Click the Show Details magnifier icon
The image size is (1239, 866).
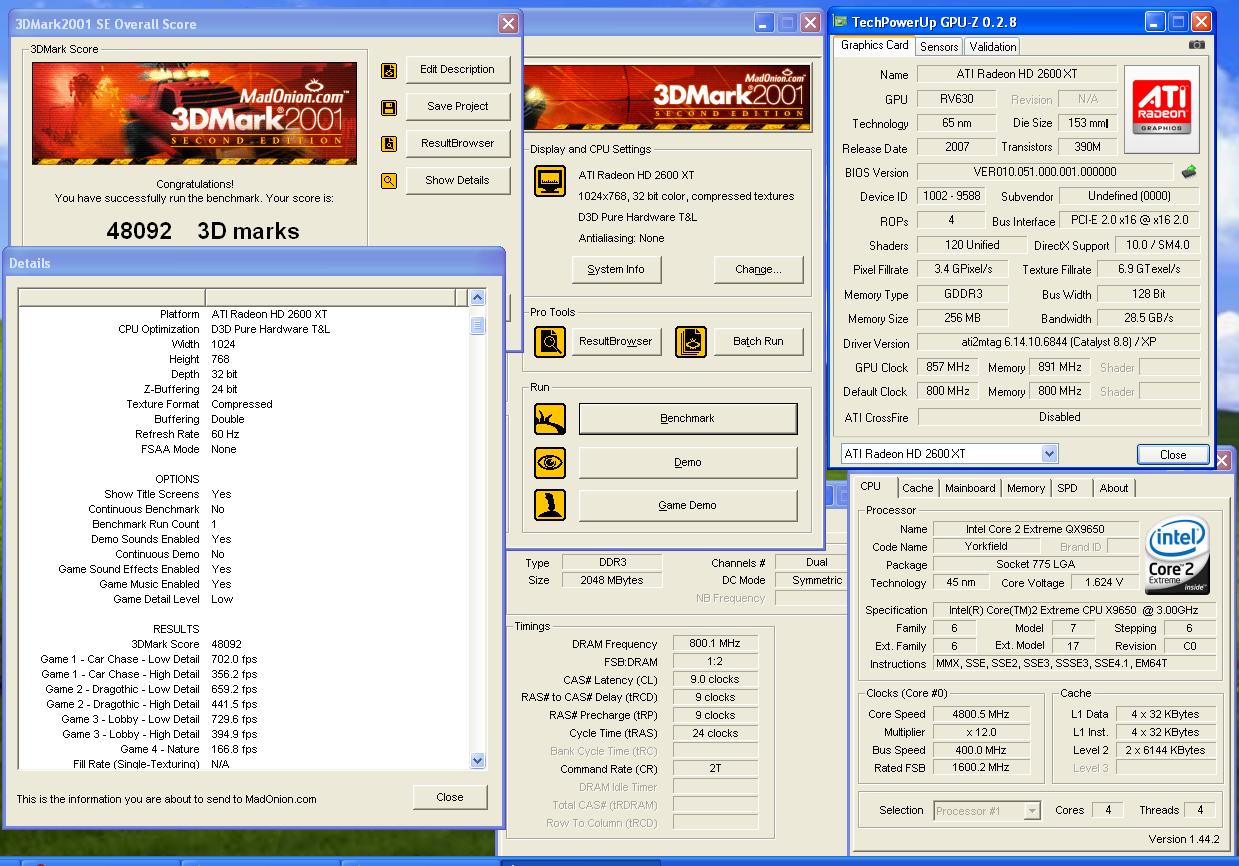(388, 181)
